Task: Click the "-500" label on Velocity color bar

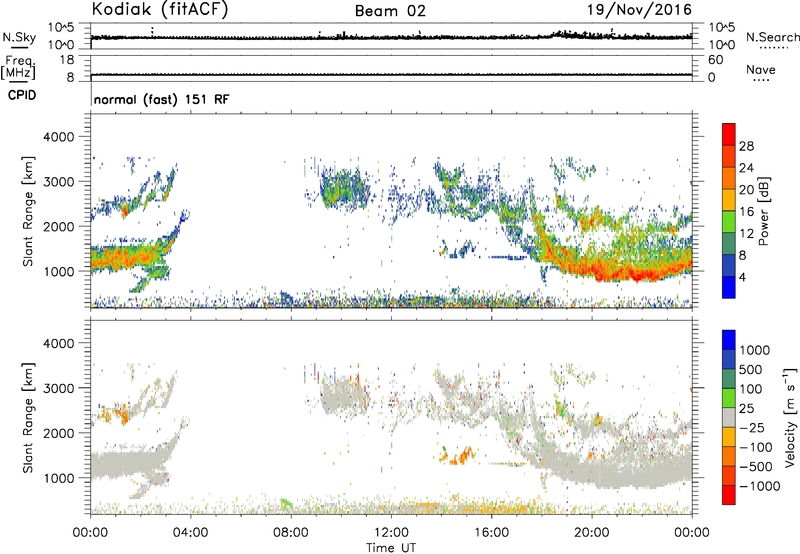Action: 756,466
